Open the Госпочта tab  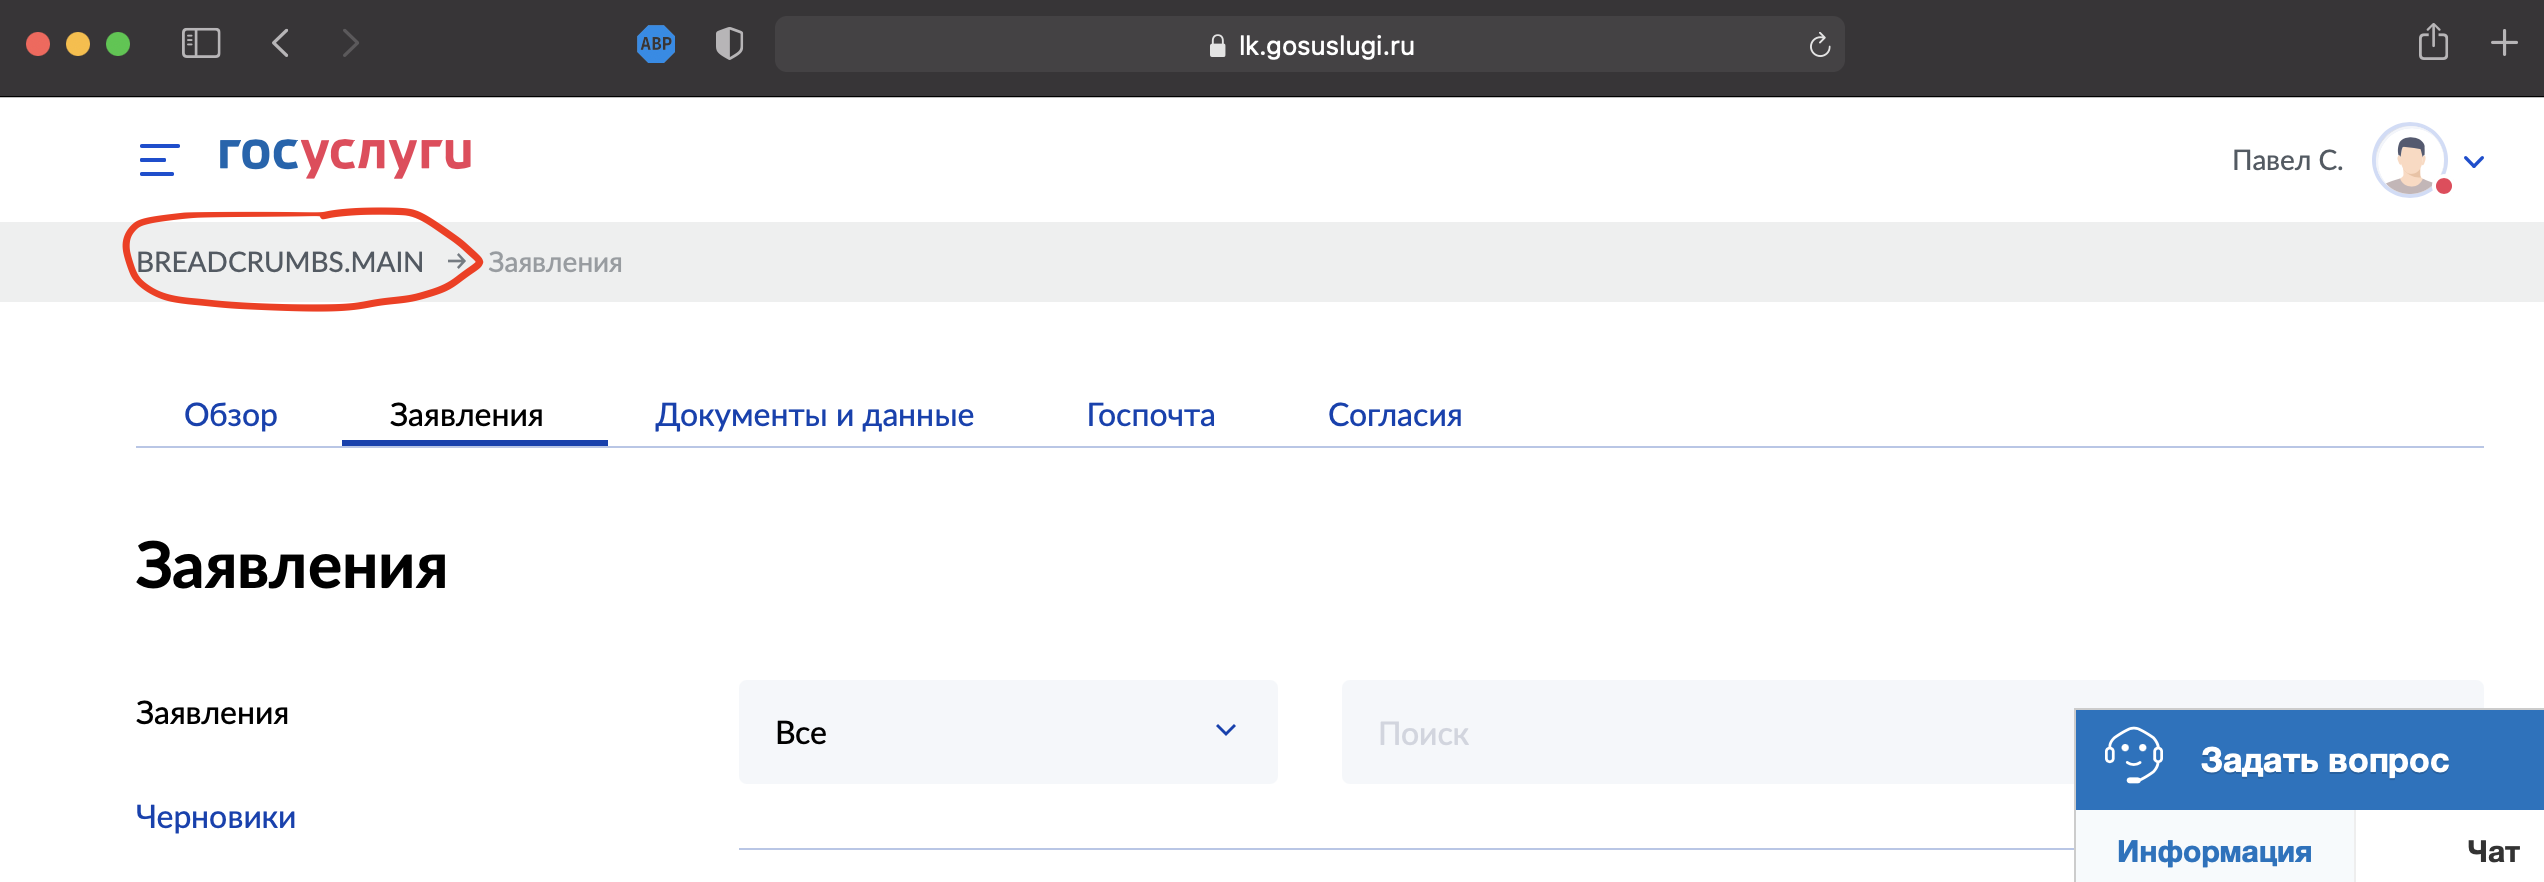tap(1151, 415)
